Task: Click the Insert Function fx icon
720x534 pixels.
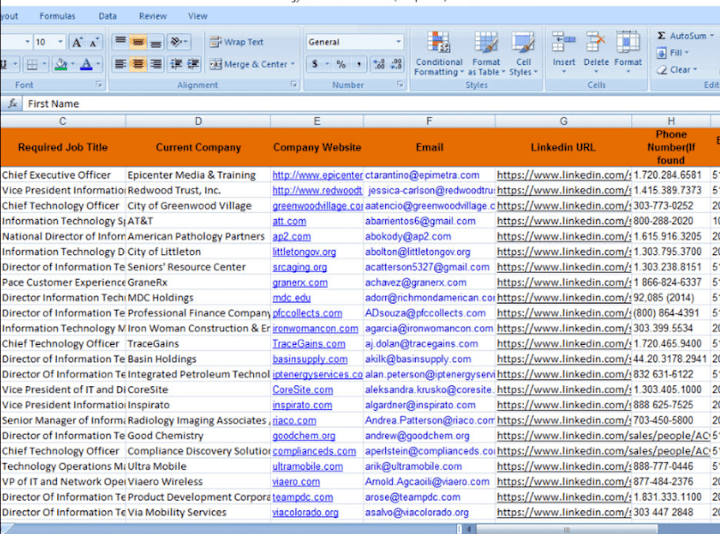Action: (x=12, y=104)
